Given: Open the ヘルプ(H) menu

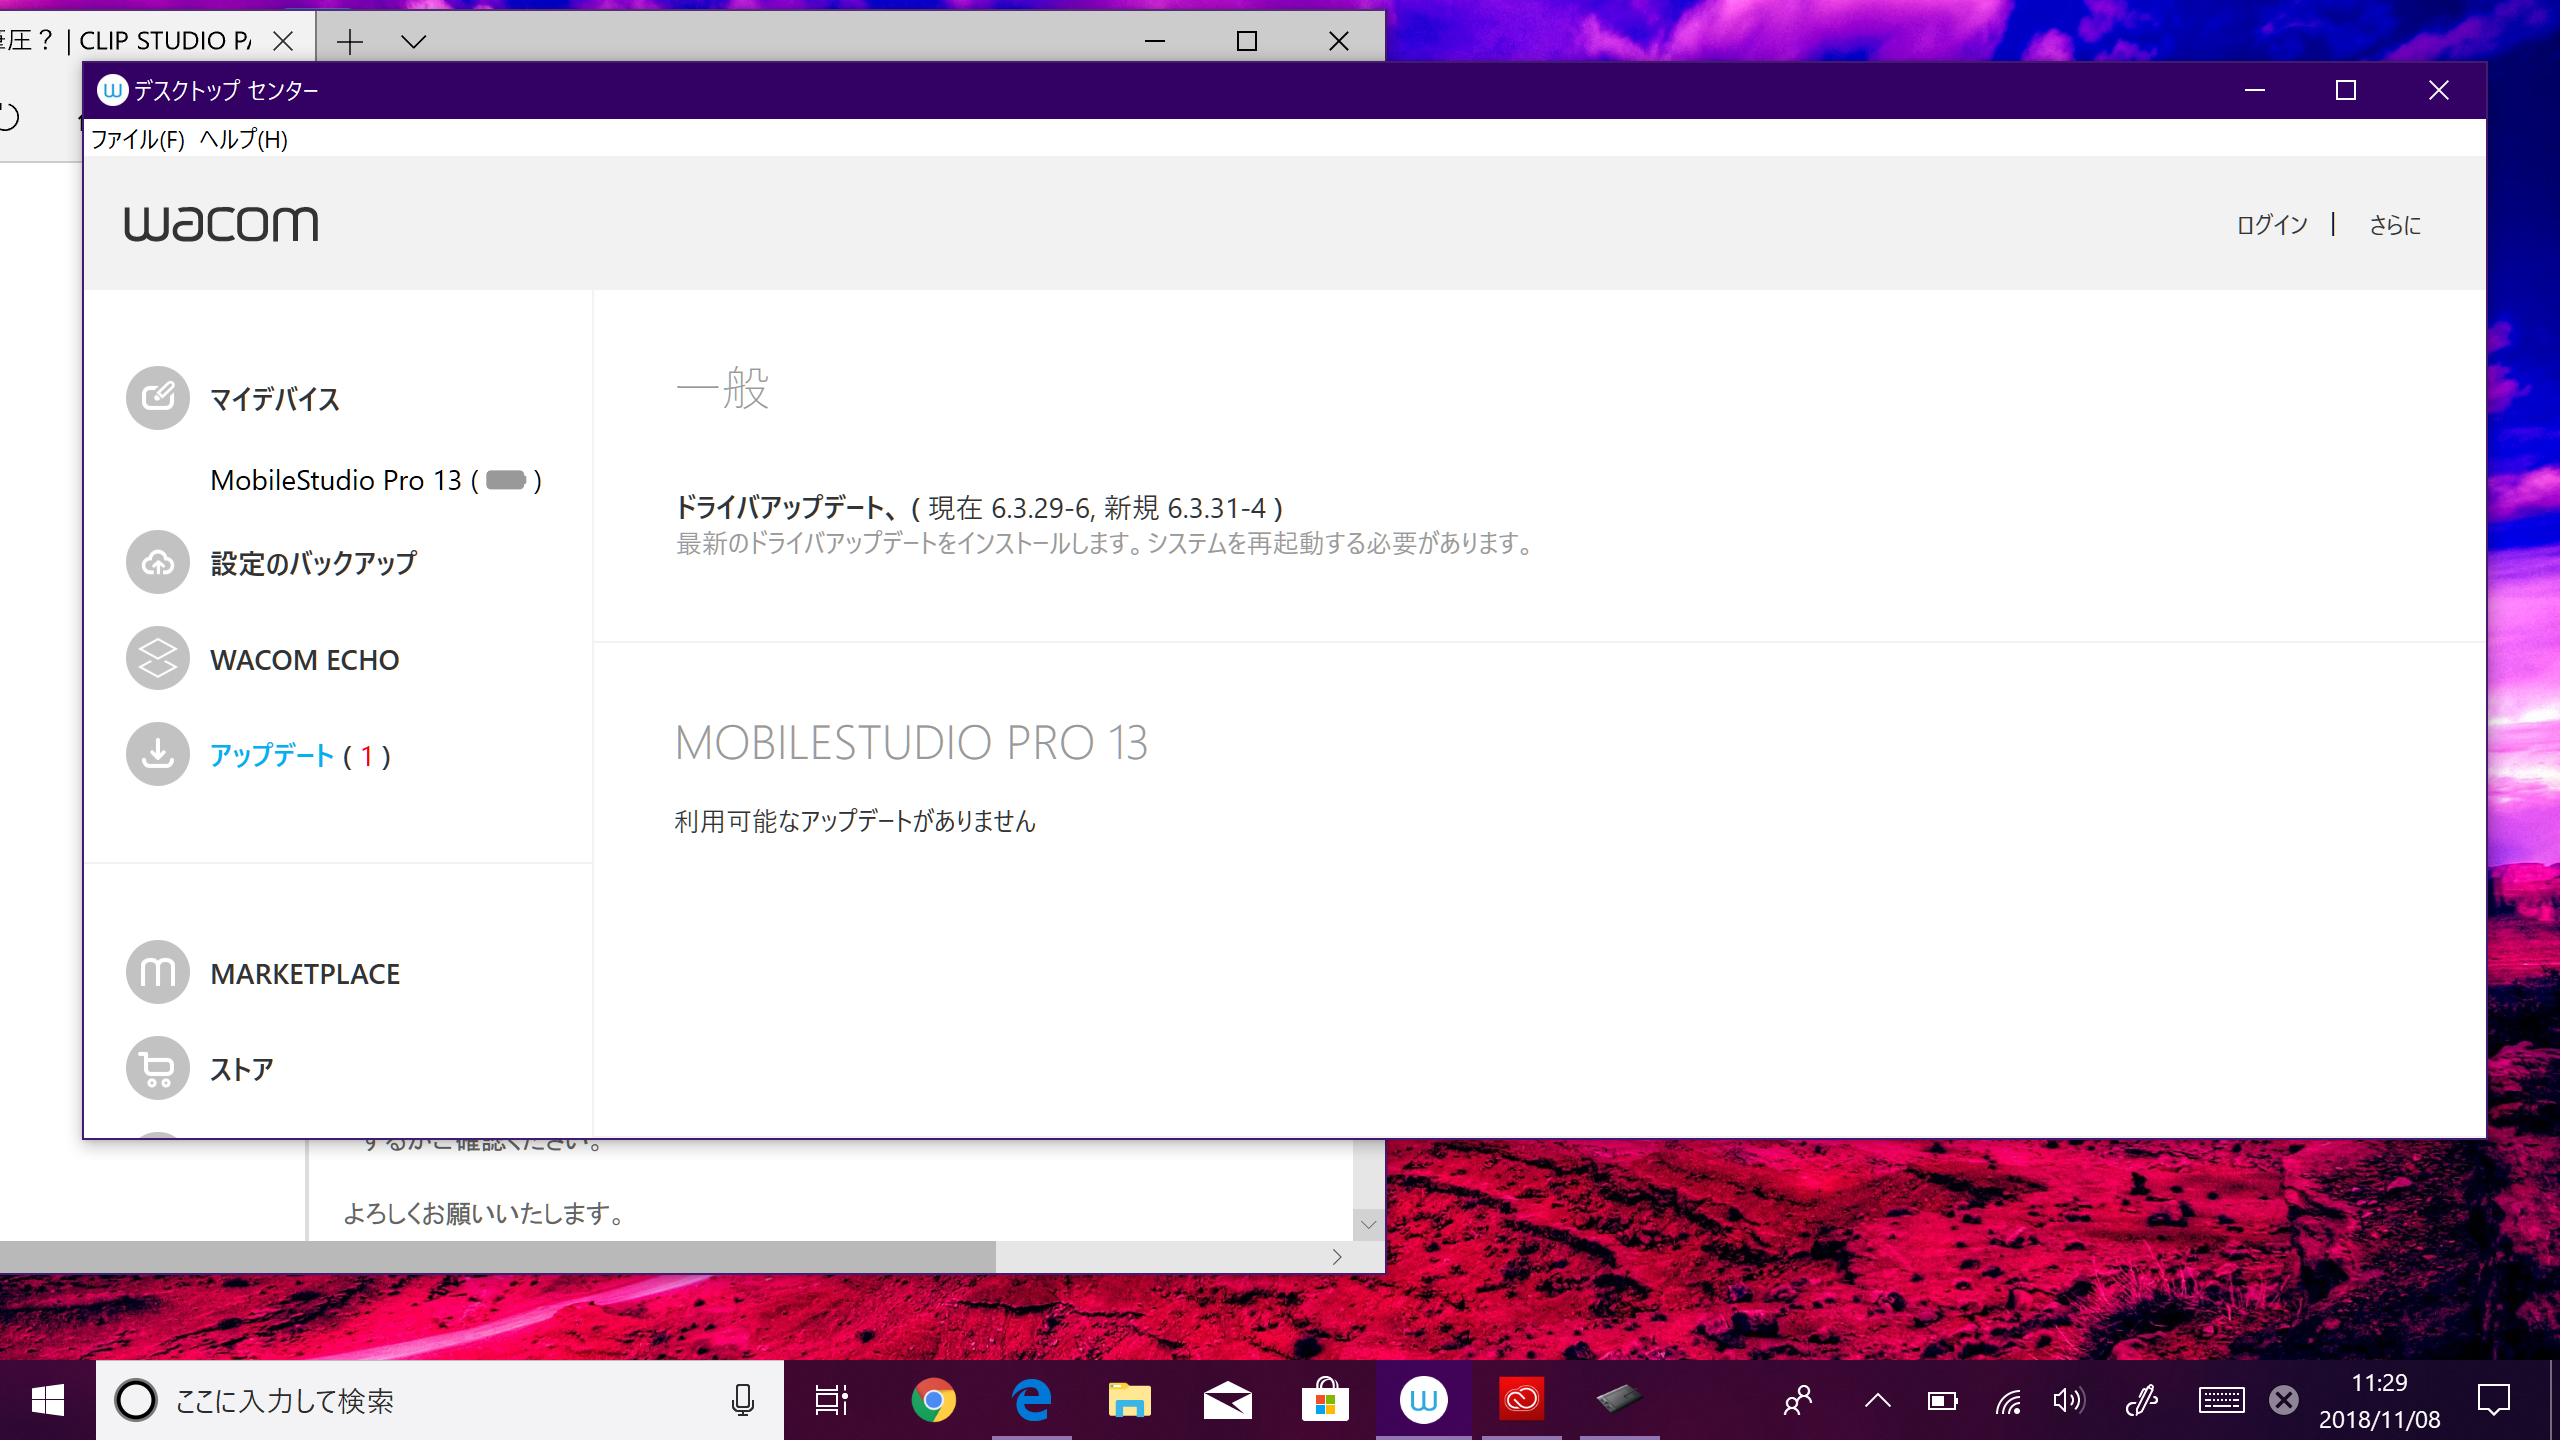Looking at the screenshot, I should pos(244,139).
